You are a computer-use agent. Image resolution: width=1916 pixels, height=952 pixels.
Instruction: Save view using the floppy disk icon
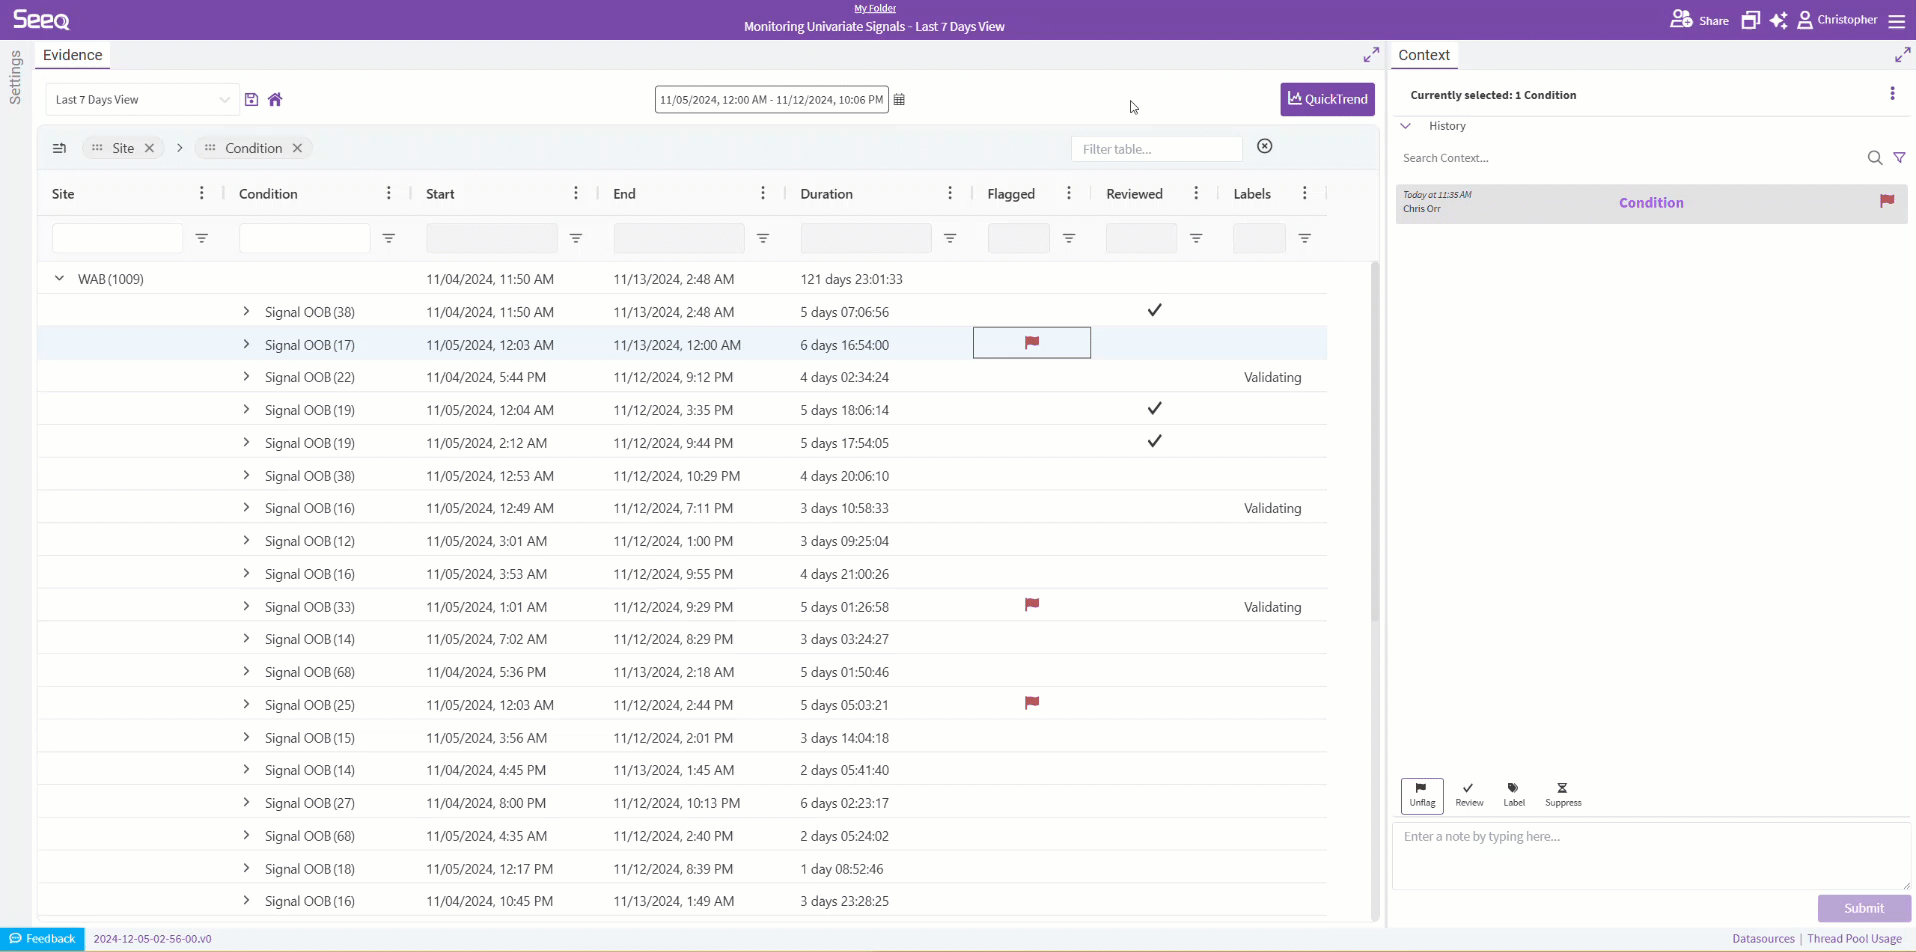(x=251, y=99)
